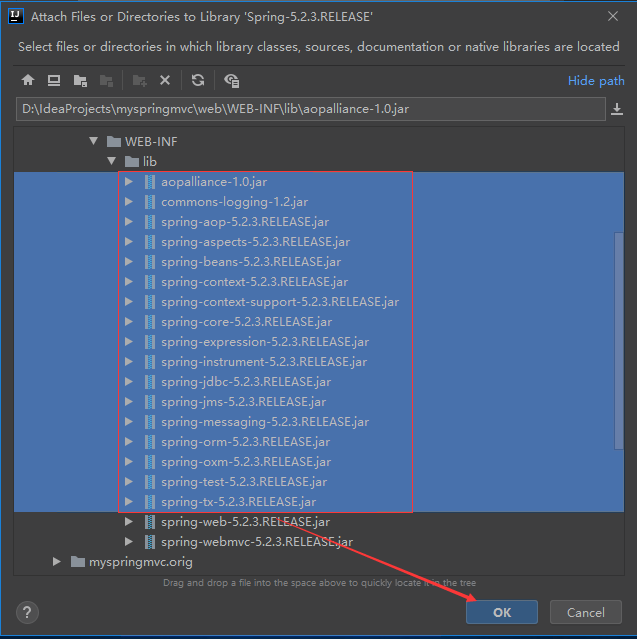Select spring-webmvc-5.2.3.RELEASE.jar file name
Viewport: 637px width, 639px height.
click(257, 542)
